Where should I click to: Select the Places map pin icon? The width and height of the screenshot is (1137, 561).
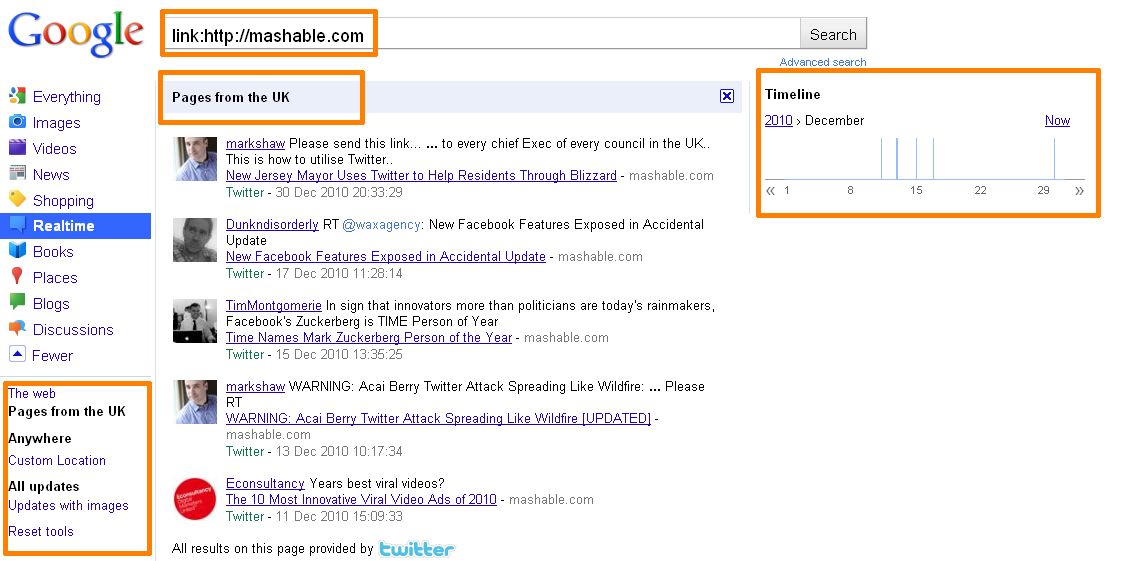pos(17,277)
